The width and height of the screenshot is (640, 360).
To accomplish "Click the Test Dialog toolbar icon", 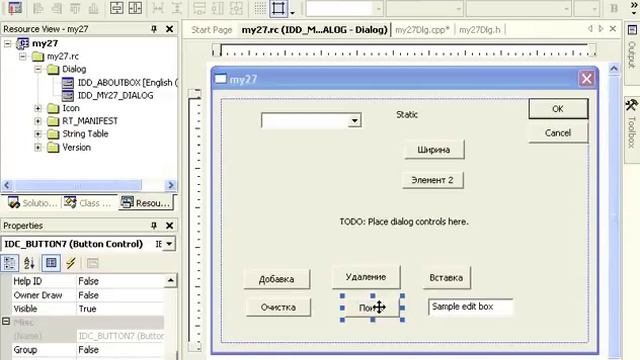I will (15, 8).
